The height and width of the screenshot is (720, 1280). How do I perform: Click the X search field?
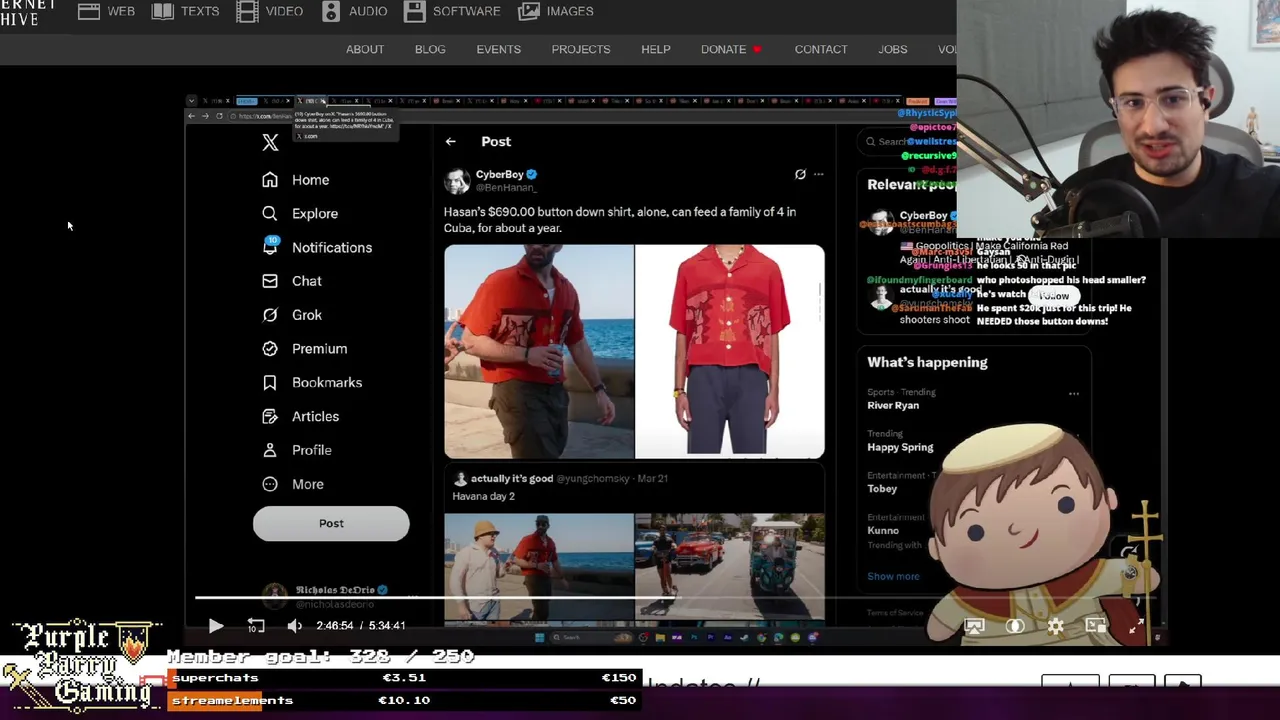point(910,142)
